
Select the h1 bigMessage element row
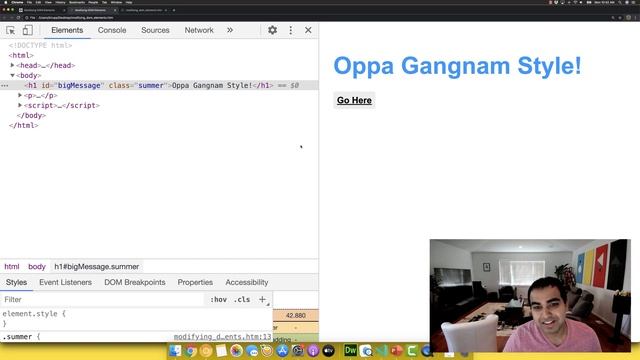click(159, 85)
